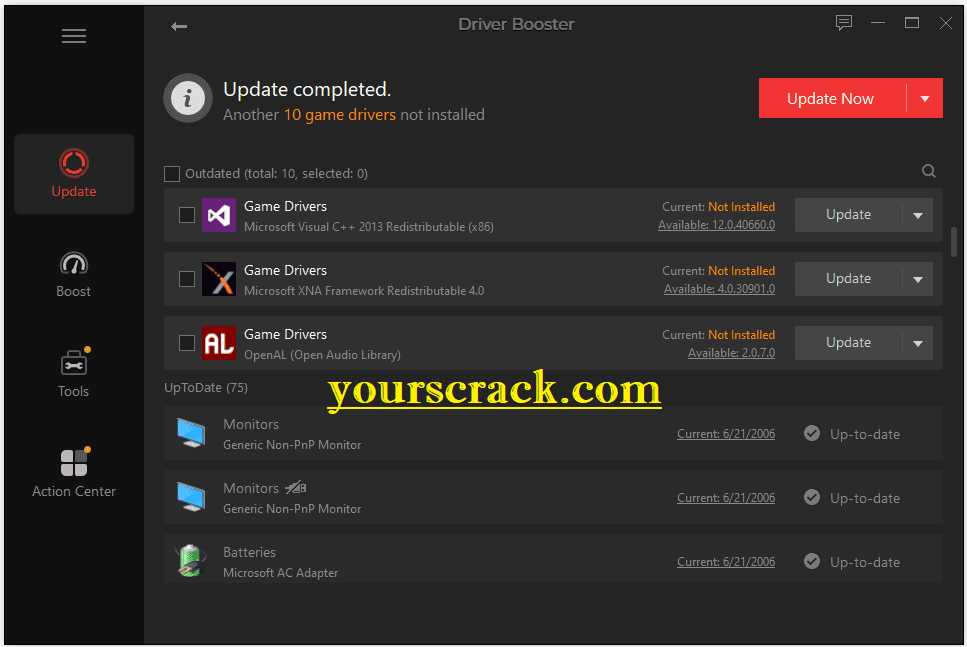Open the Tools section
The height and width of the screenshot is (647, 967).
tap(74, 374)
